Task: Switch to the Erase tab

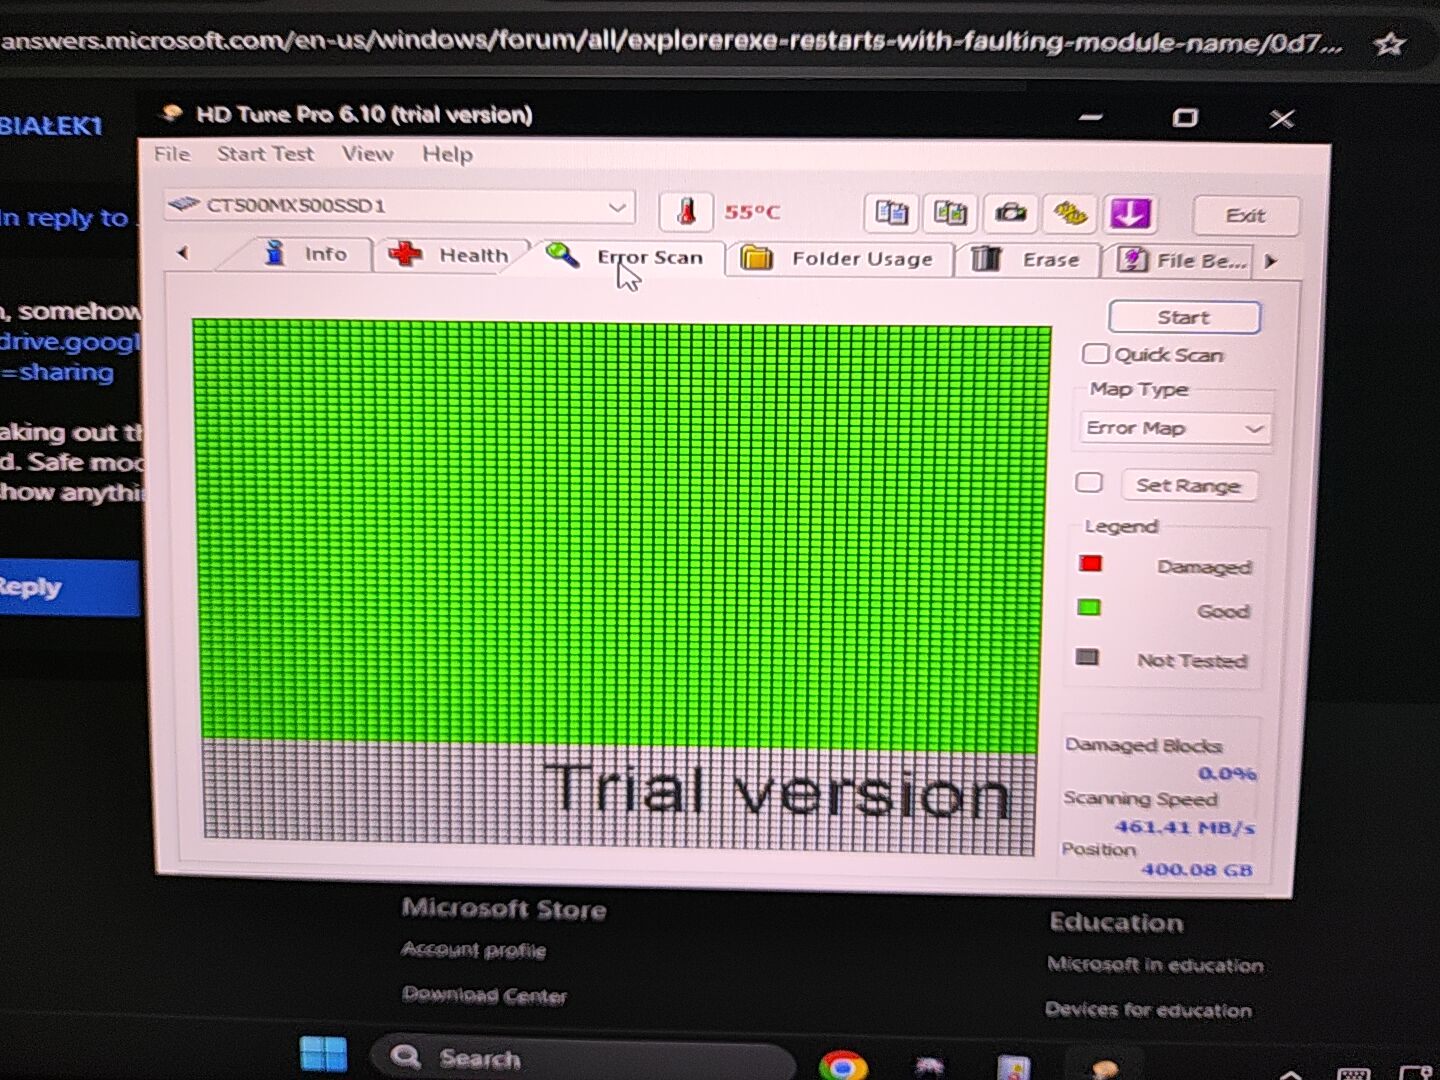Action: (1028, 260)
